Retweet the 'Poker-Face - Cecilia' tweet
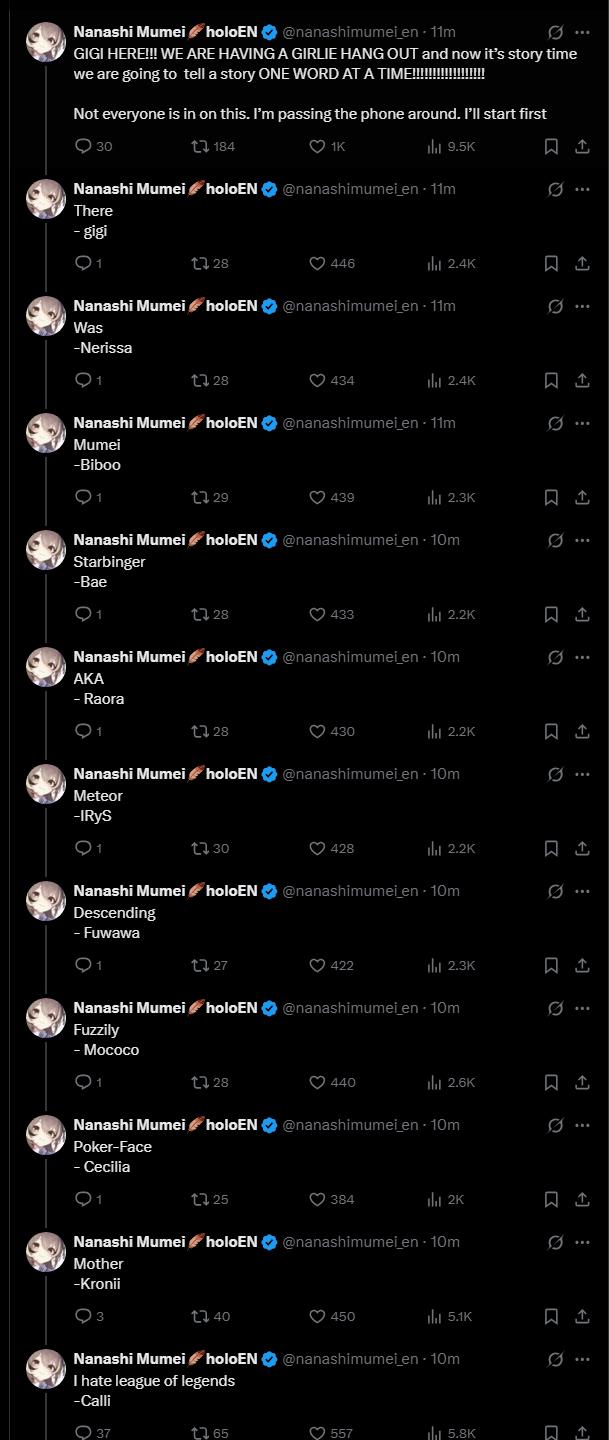The width and height of the screenshot is (609, 1440). pos(199,1199)
